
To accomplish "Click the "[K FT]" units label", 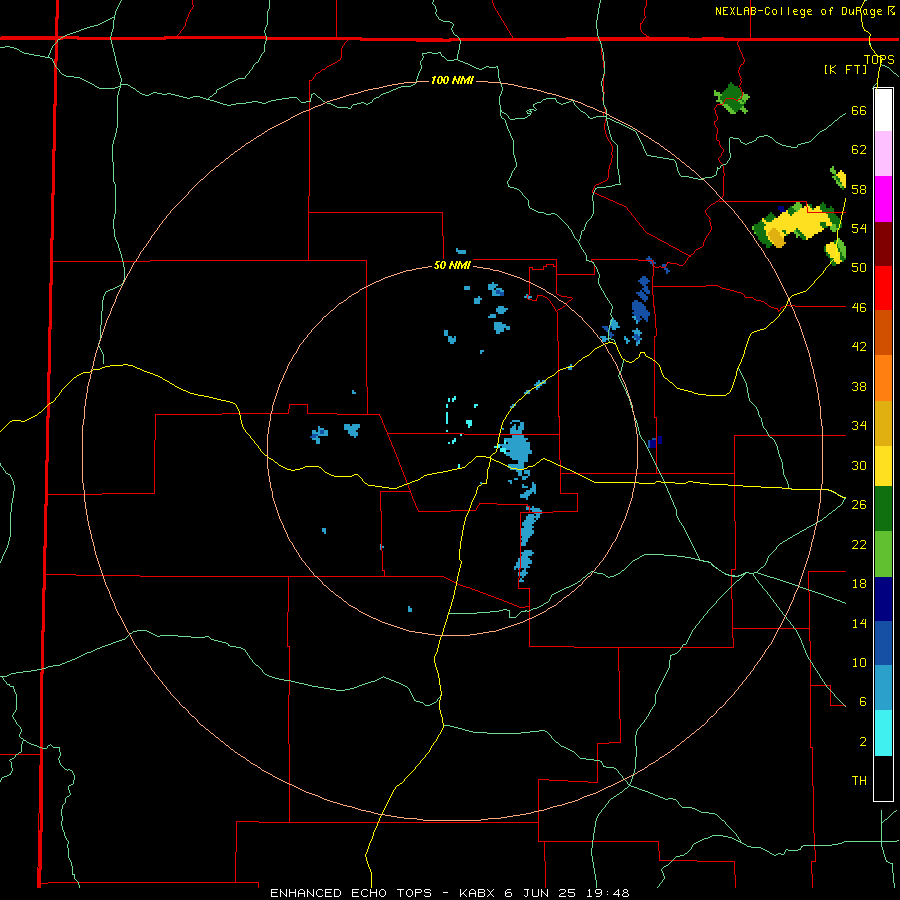I will tap(845, 70).
